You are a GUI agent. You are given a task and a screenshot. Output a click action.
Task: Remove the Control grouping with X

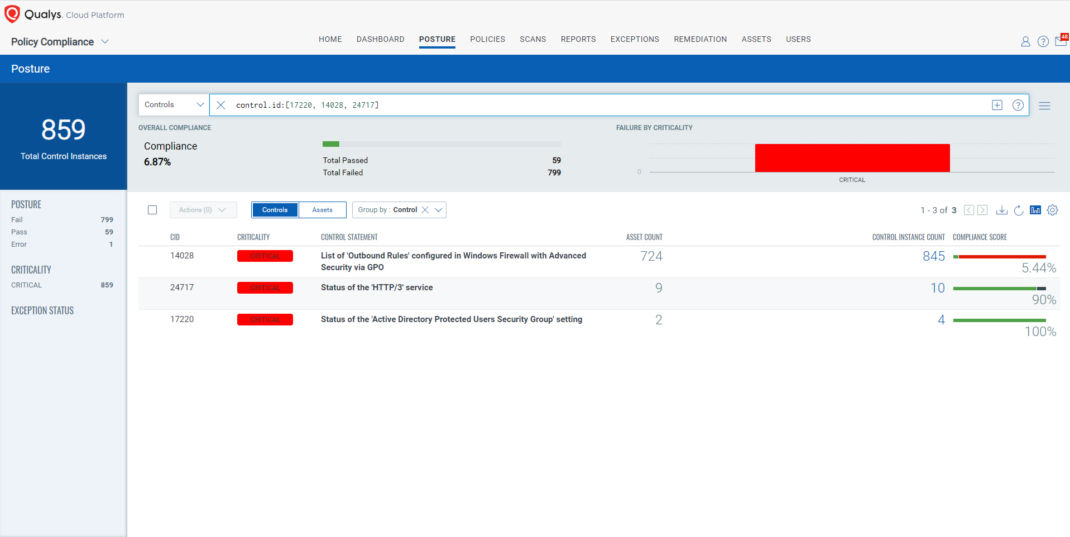[424, 210]
